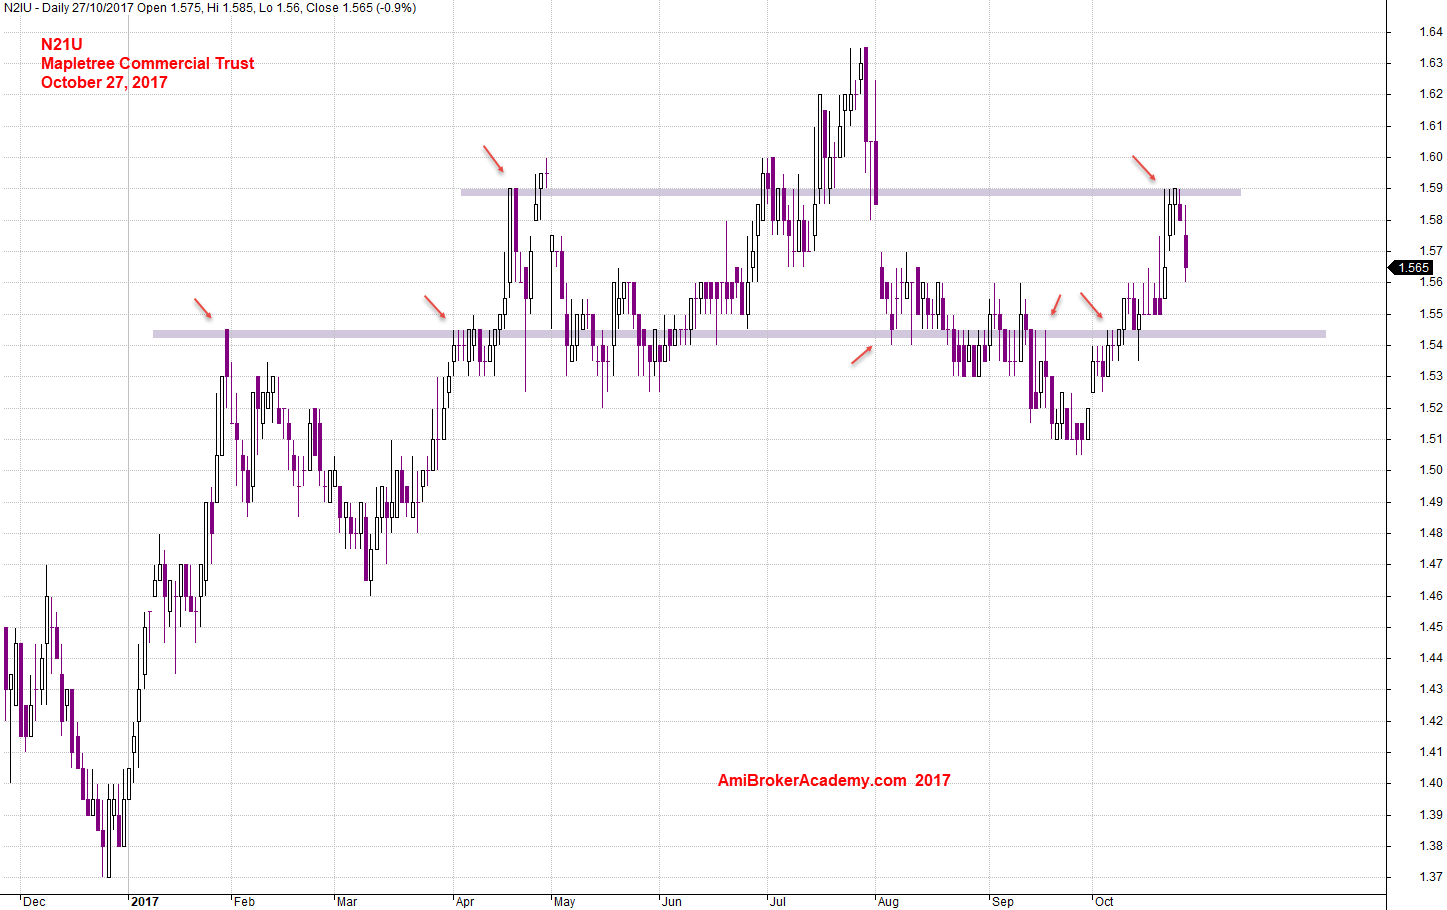Image resolution: width=1447 pixels, height=910 pixels.
Task: Click the 1.51 price axis label
Action: 1431,439
